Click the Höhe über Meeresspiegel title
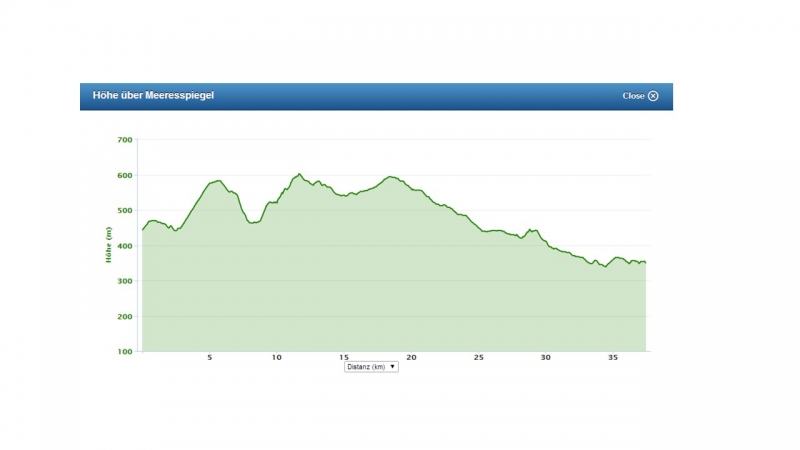The width and height of the screenshot is (800, 450). pyautogui.click(x=153, y=96)
